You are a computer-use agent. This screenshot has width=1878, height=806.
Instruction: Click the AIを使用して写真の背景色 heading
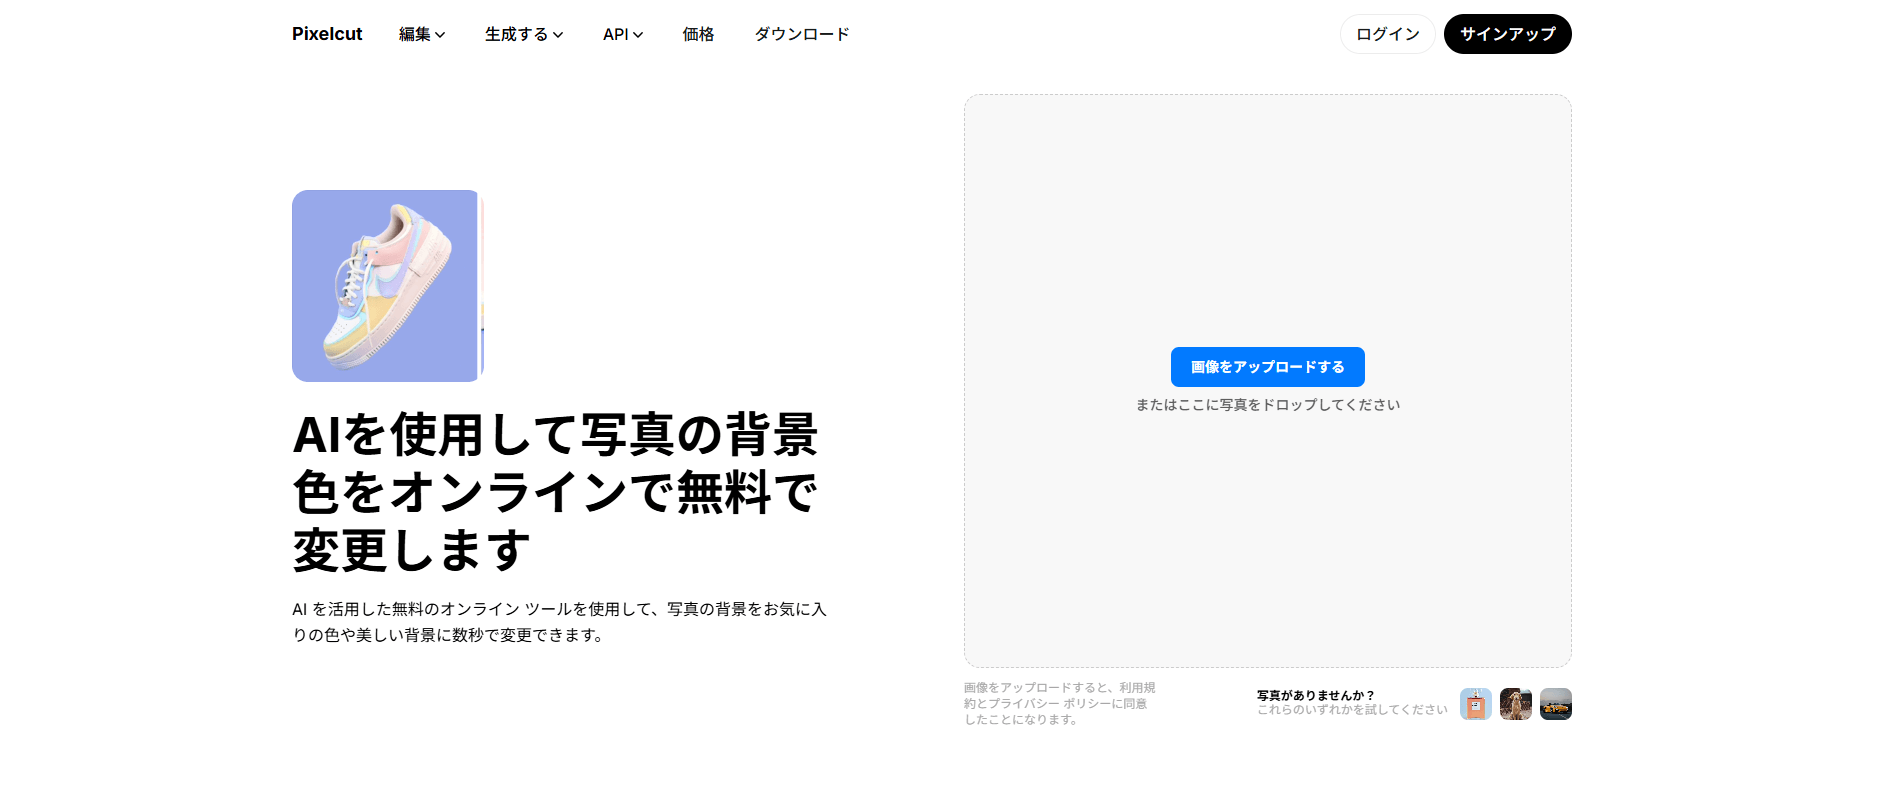[556, 492]
